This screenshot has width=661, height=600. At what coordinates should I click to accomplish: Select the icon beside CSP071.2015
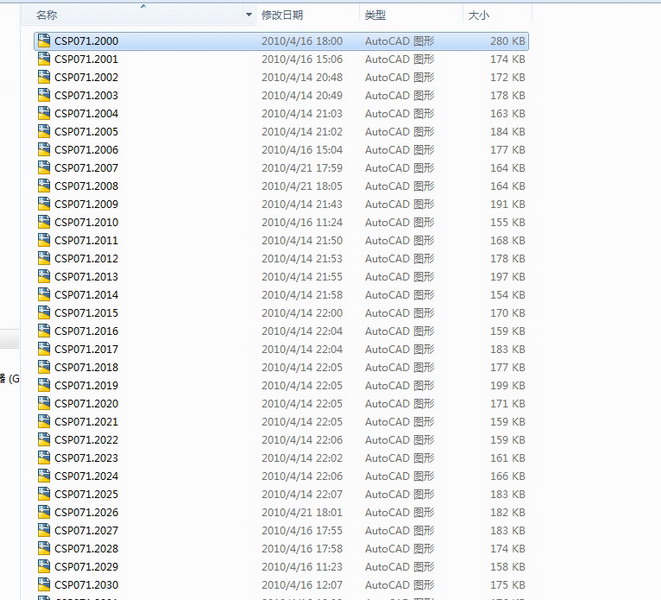point(44,313)
